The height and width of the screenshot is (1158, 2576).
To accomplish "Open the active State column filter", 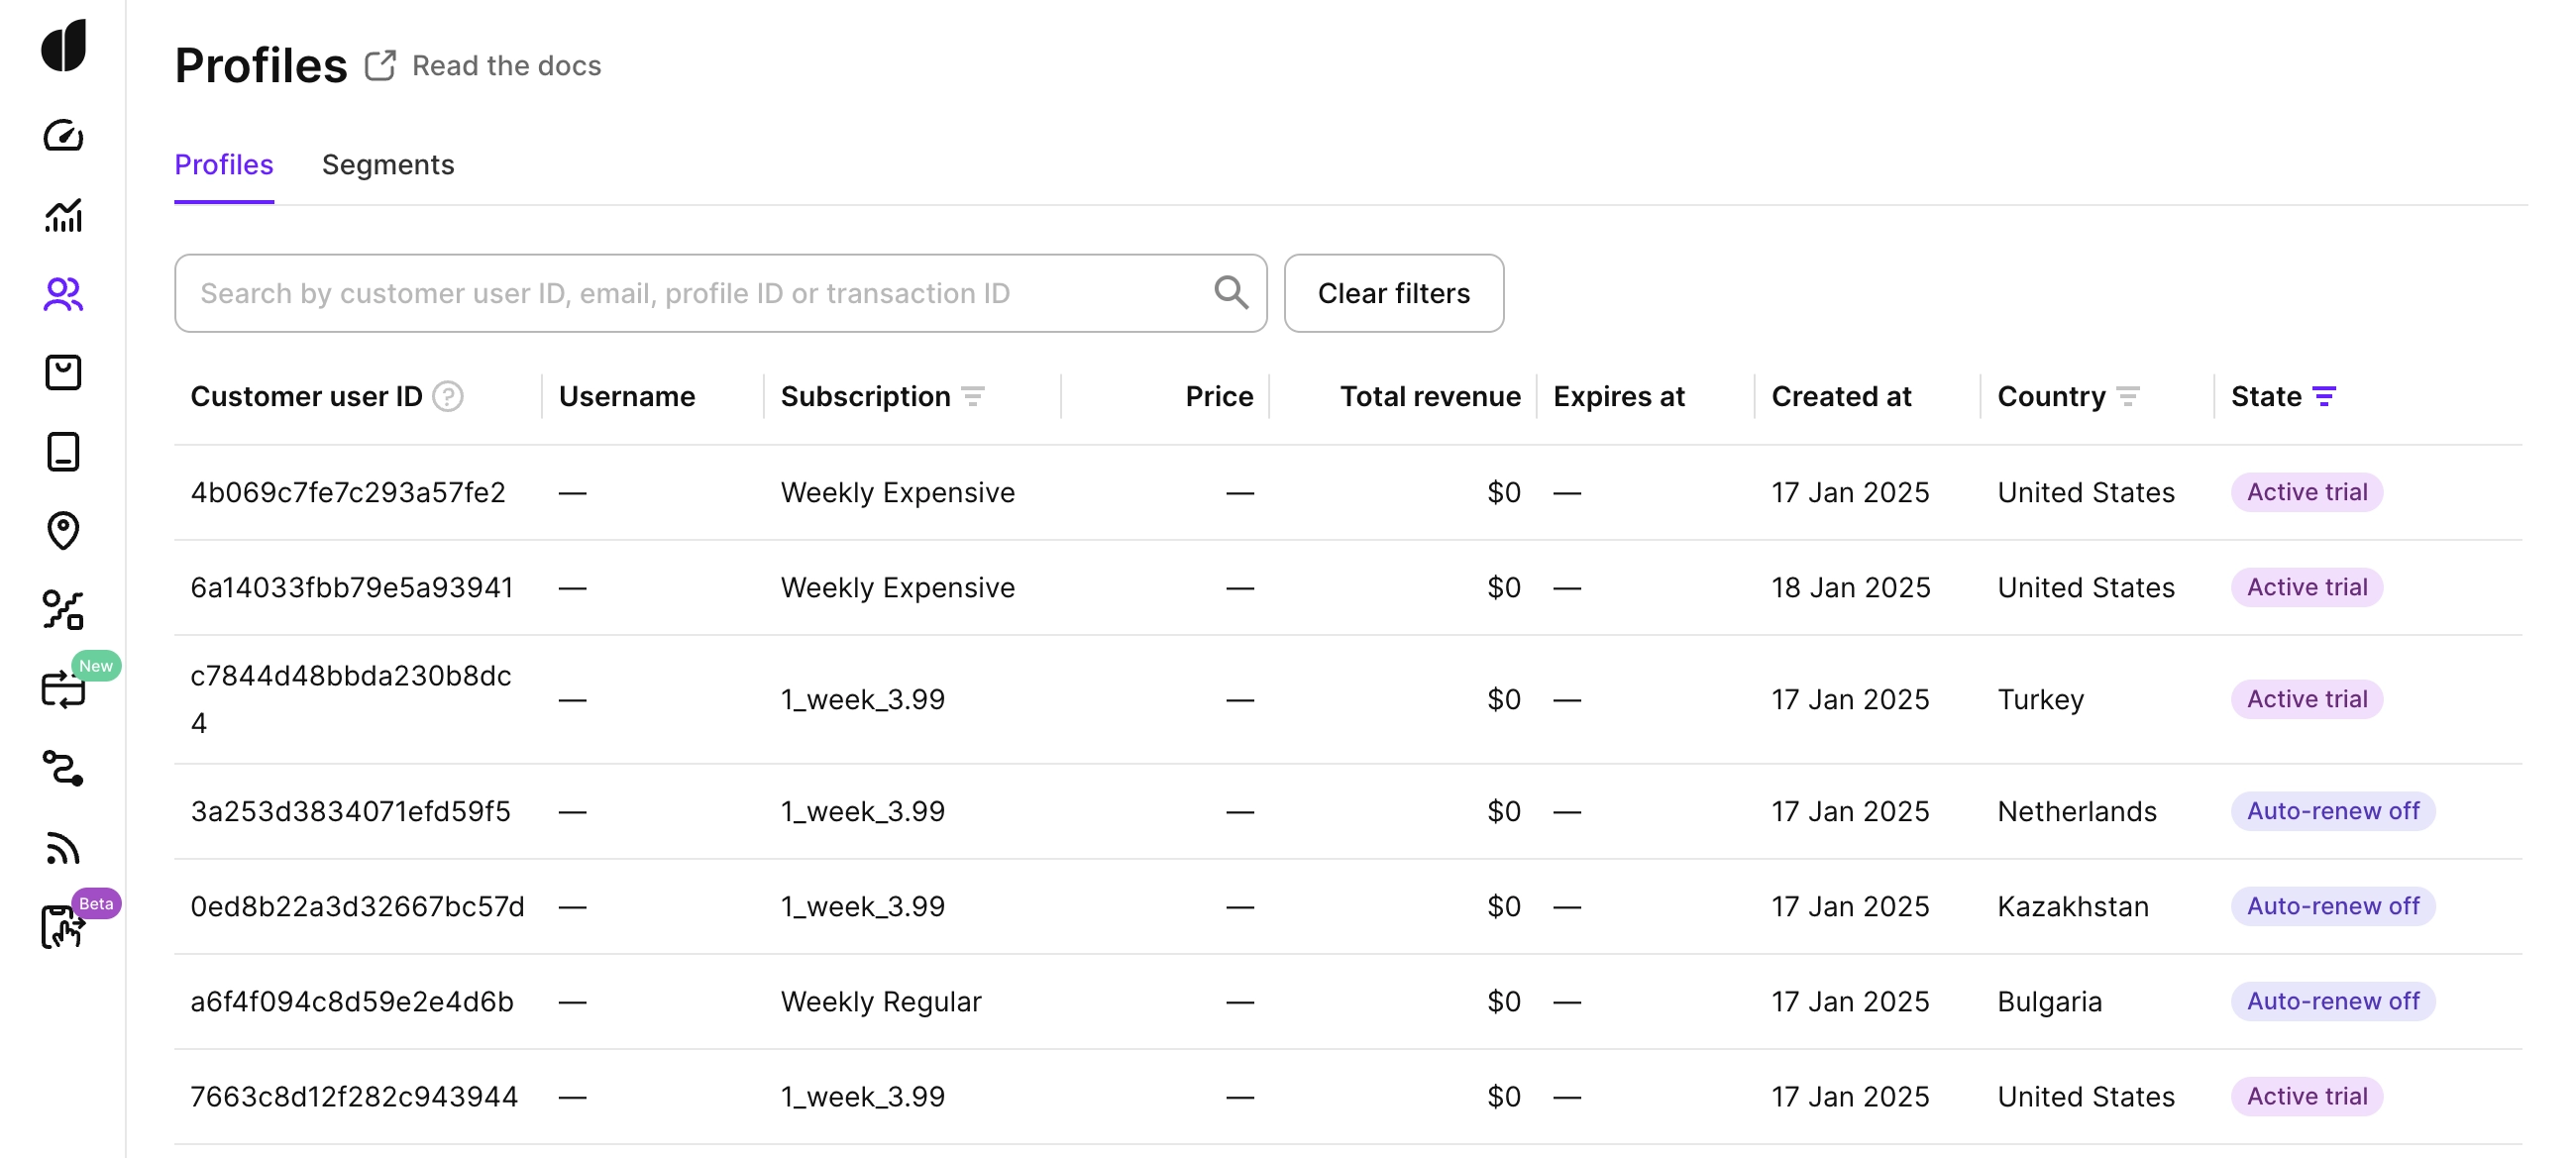I will [x=2324, y=397].
